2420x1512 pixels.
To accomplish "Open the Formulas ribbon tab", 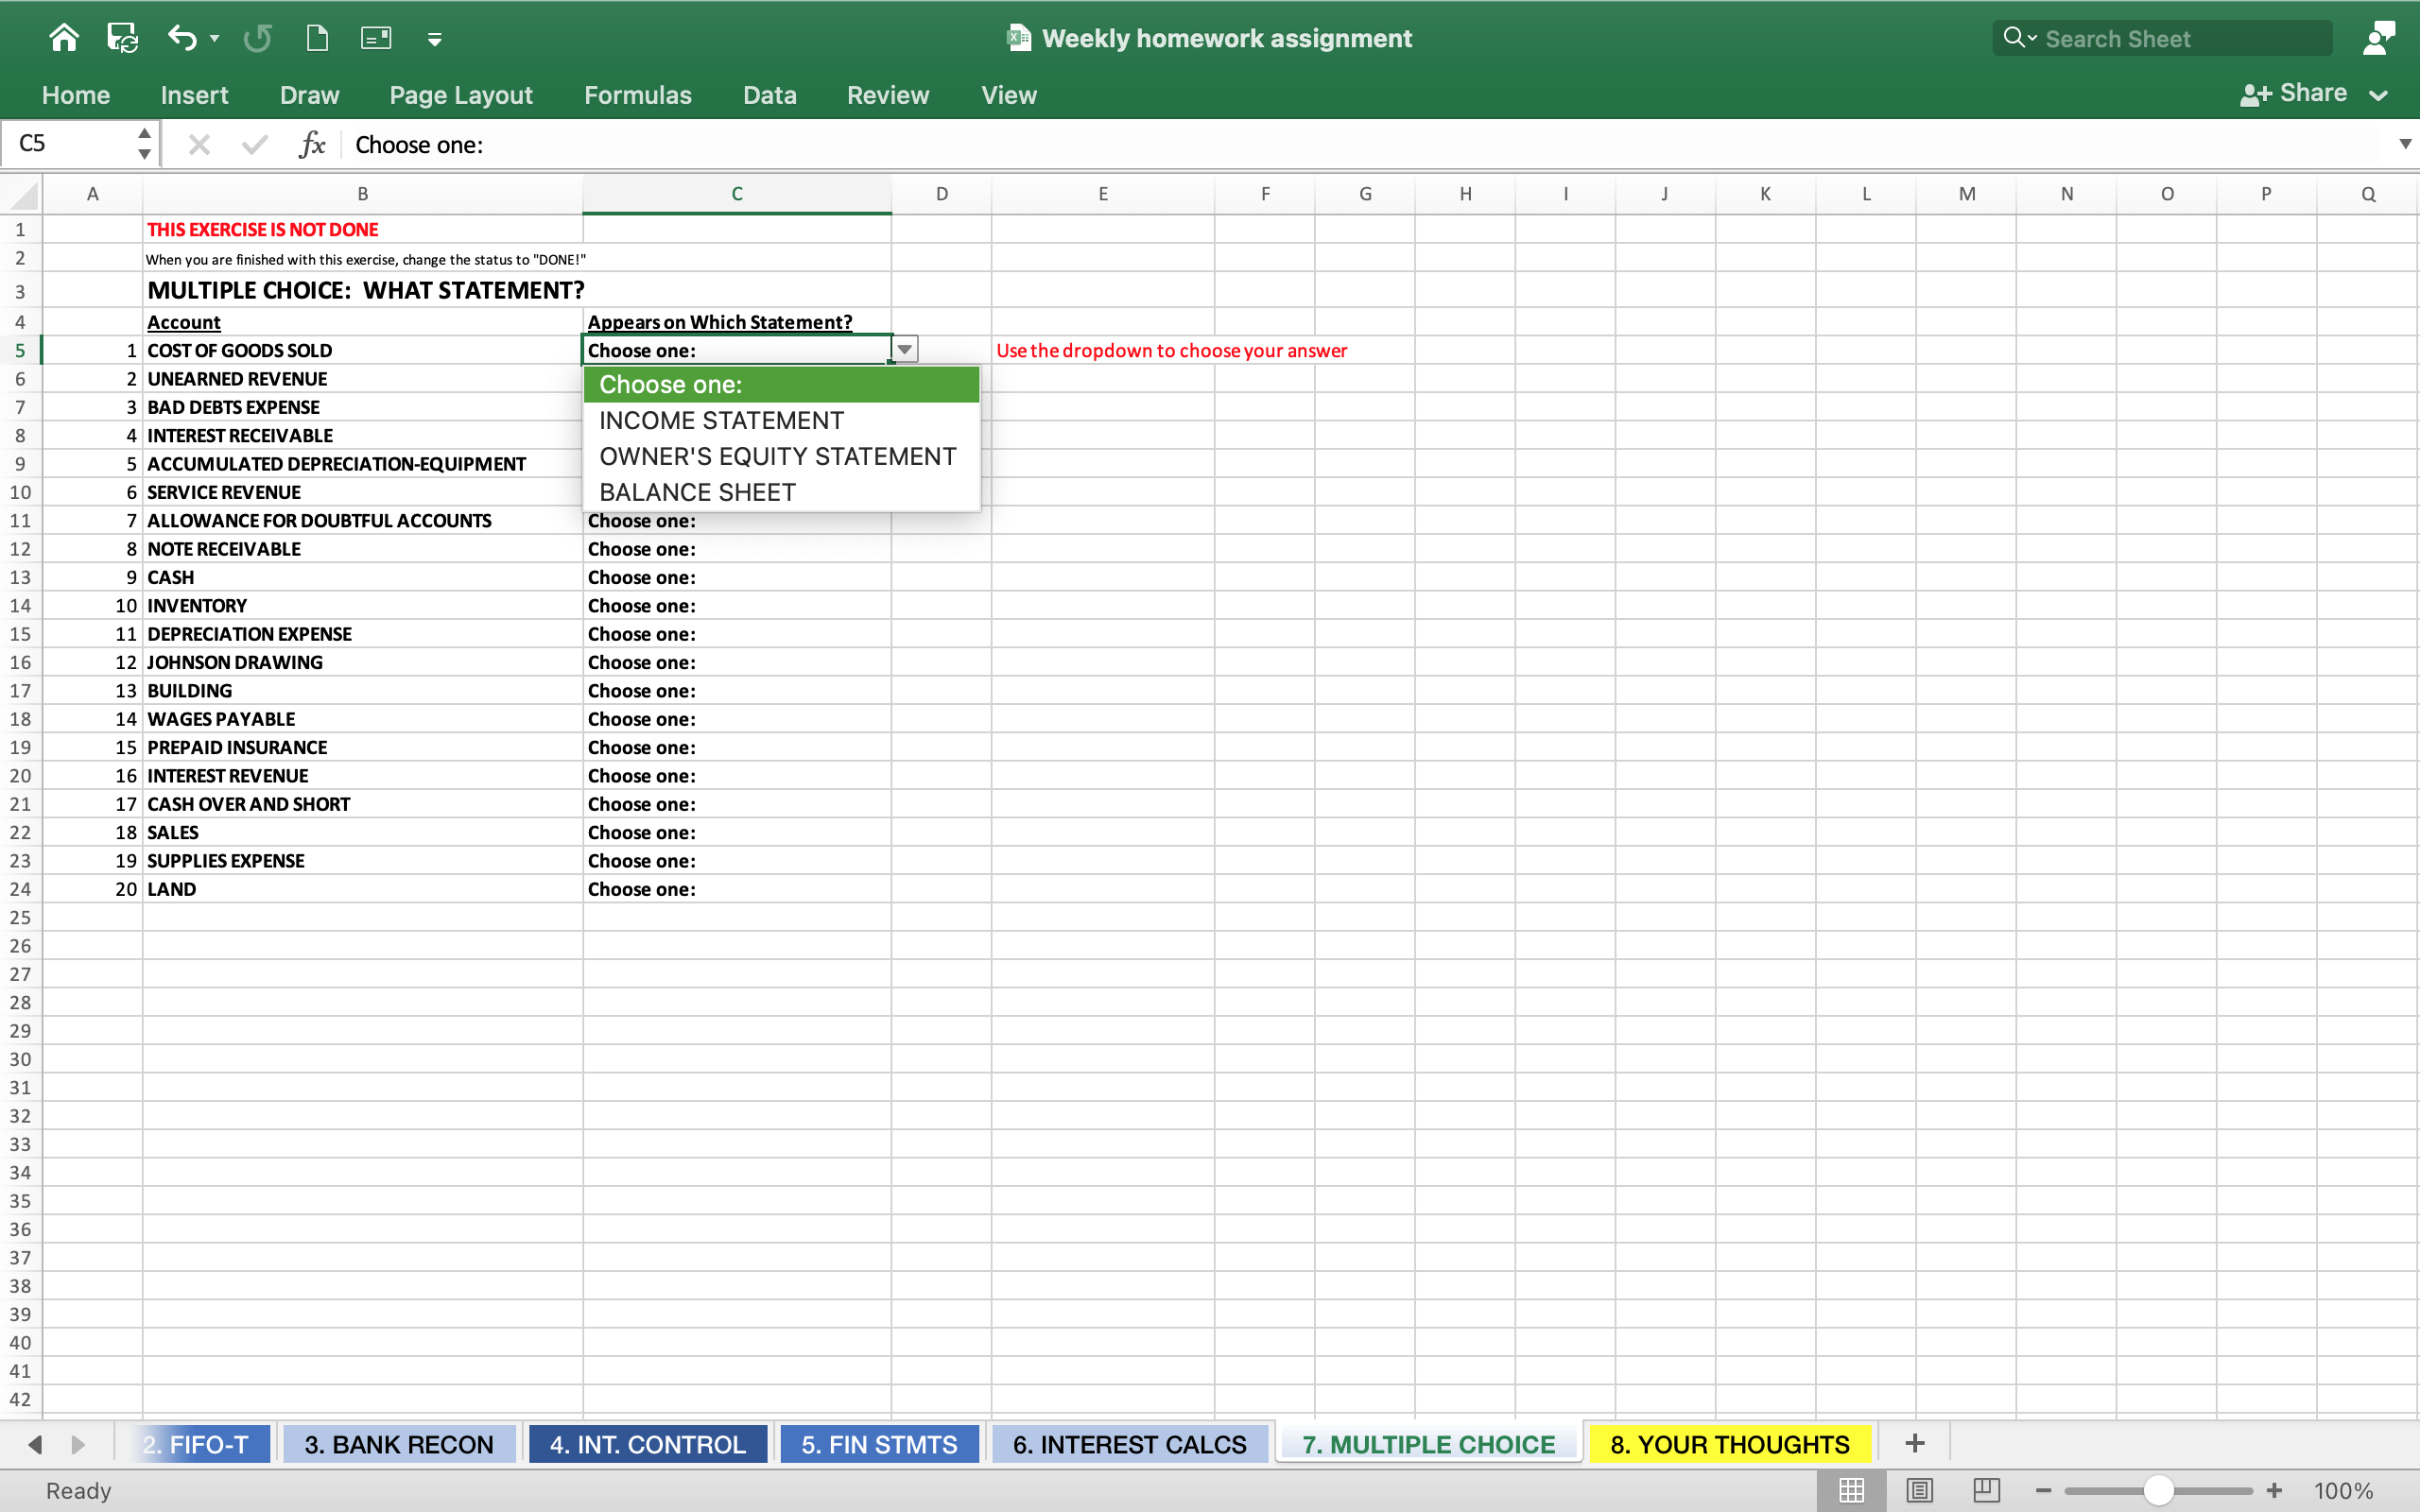I will point(637,95).
